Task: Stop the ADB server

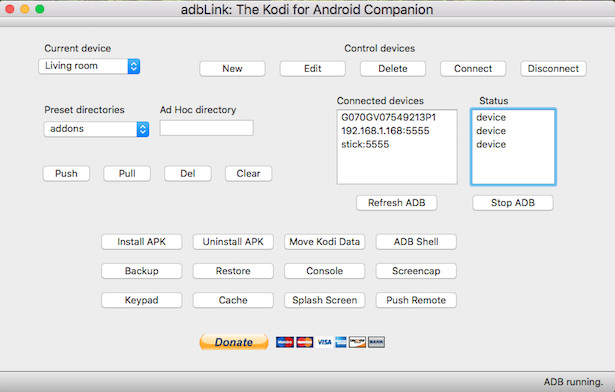Action: pyautogui.click(x=513, y=203)
